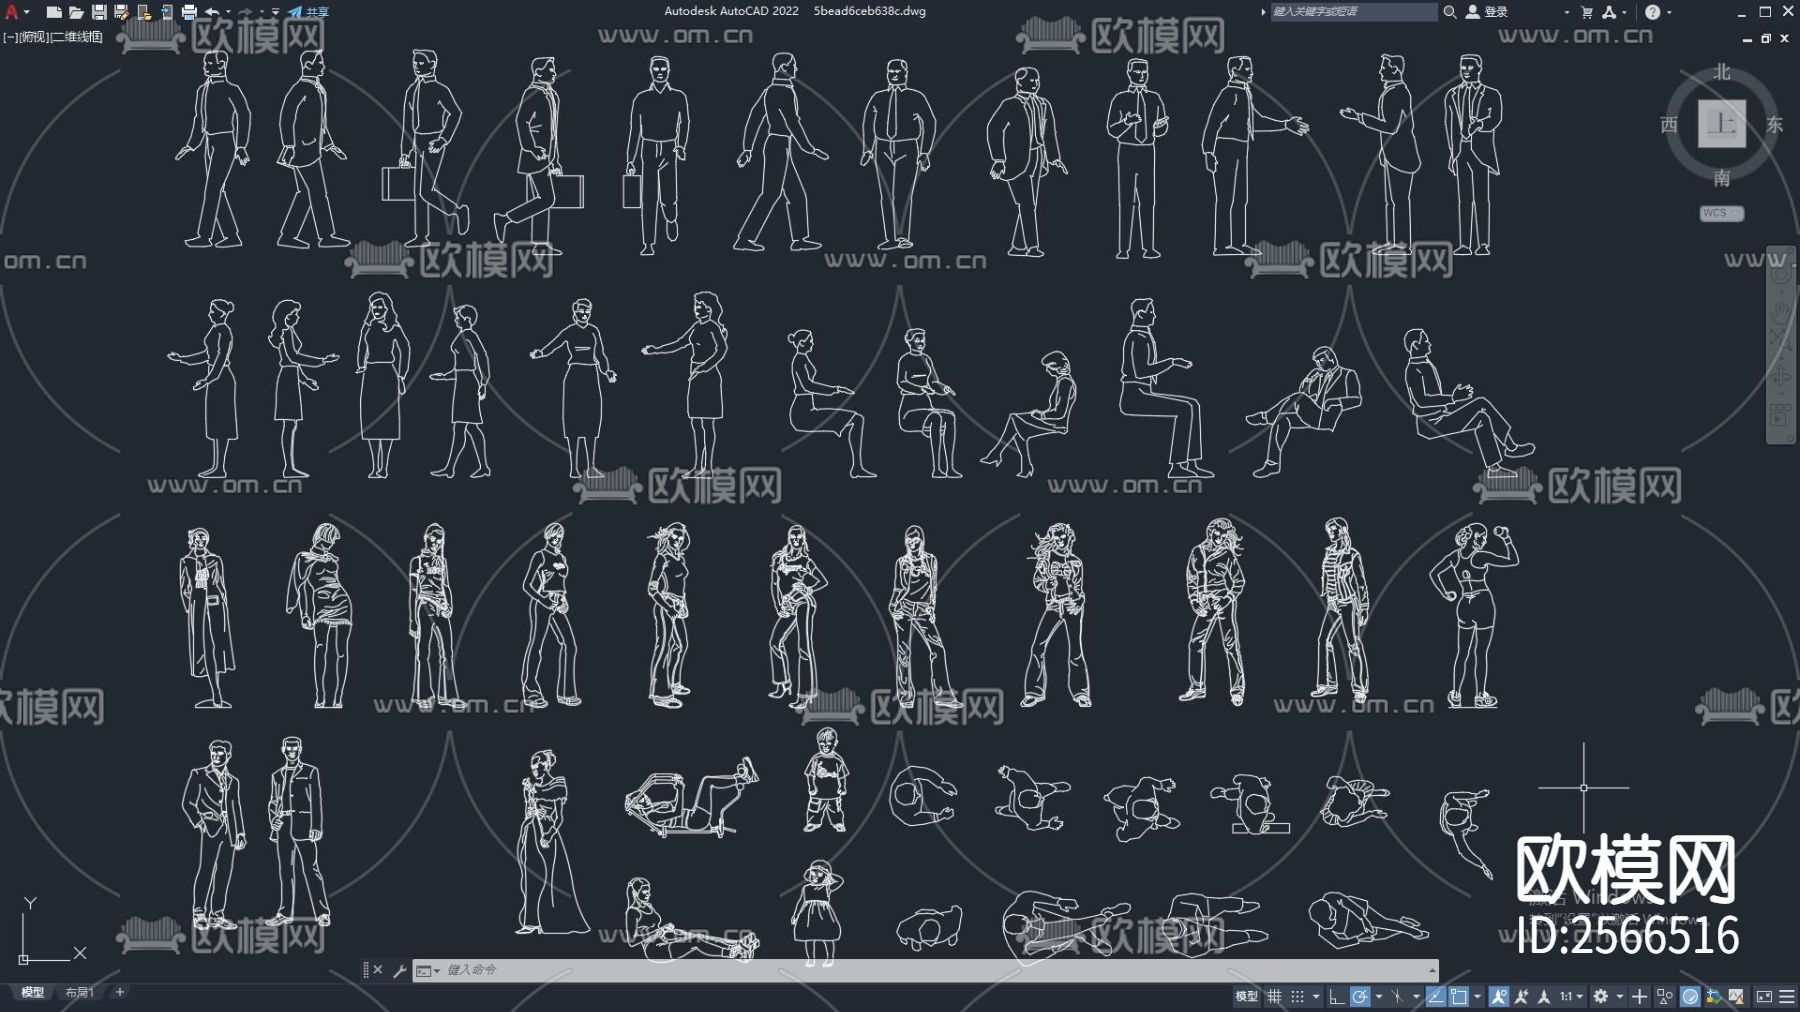The width and height of the screenshot is (1800, 1012).
Task: Click the search magnifier icon
Action: (x=1449, y=12)
